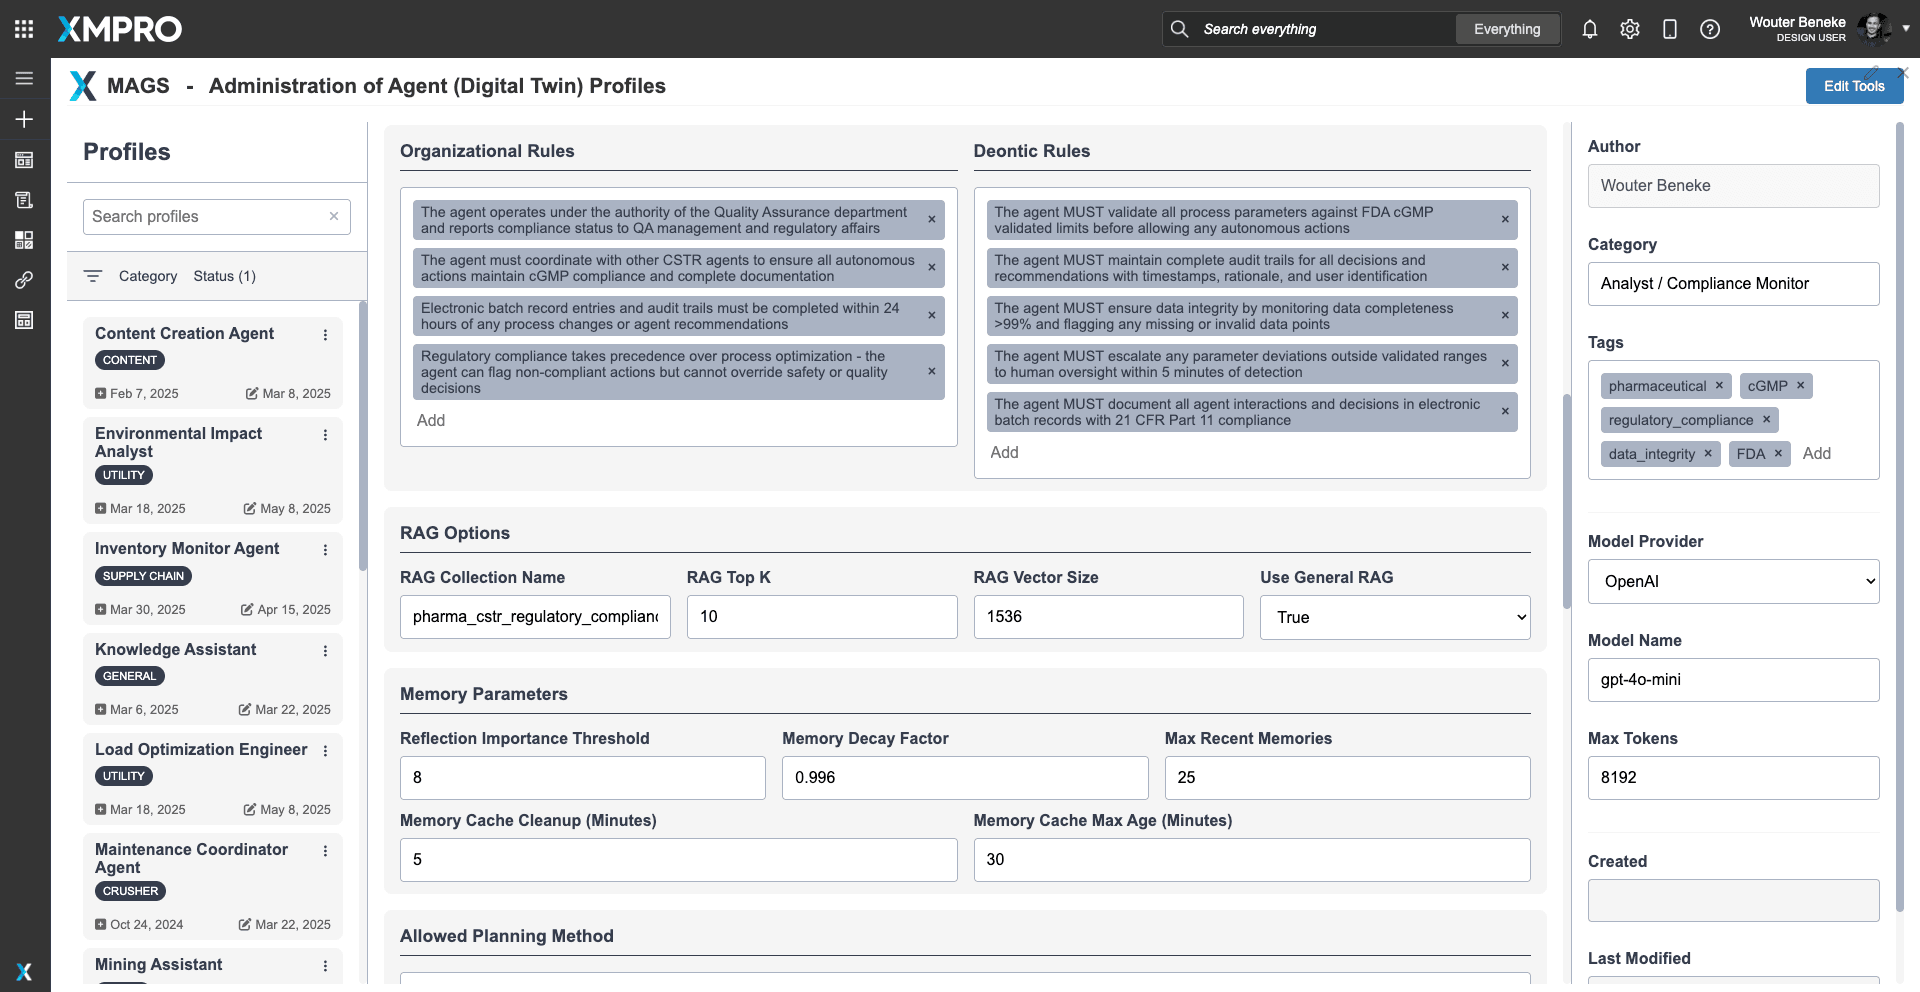Clear the Search profiles field
Viewport: 1920px width, 992px height.
click(x=334, y=216)
